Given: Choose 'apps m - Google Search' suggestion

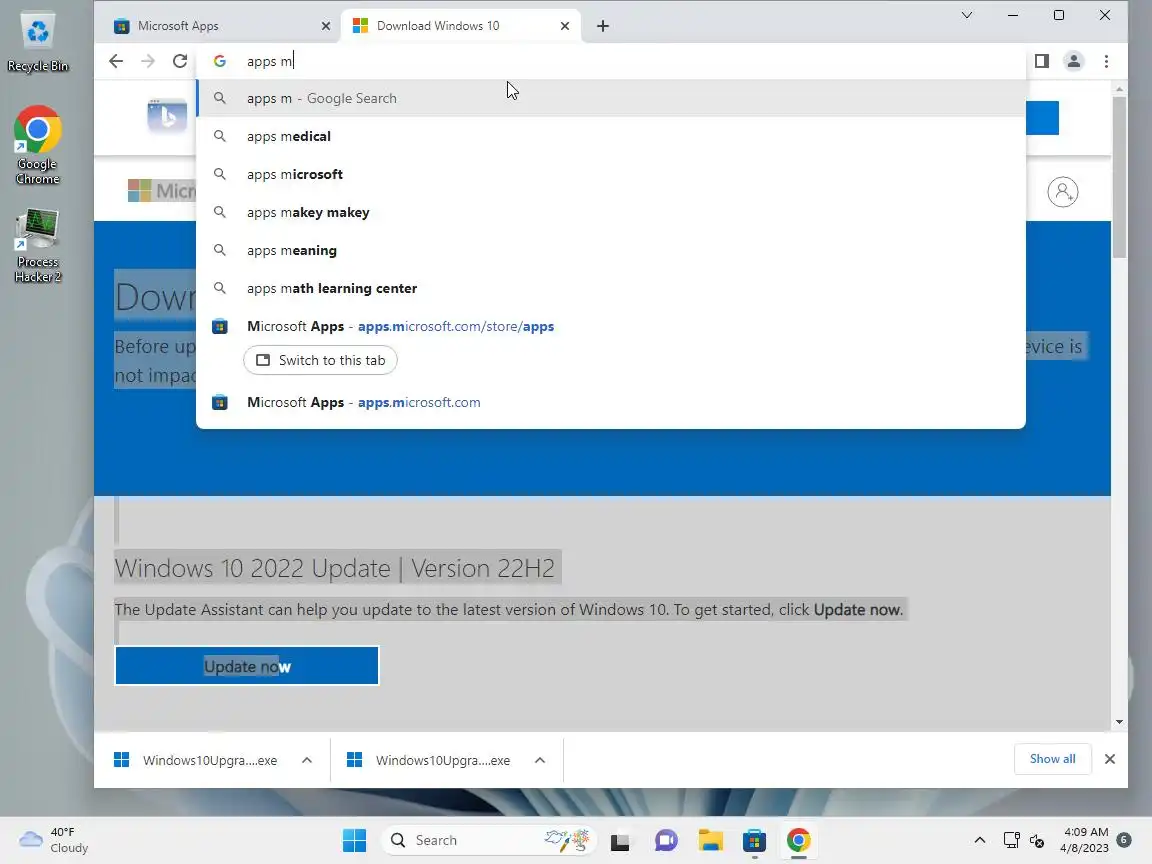Looking at the screenshot, I should click(x=610, y=98).
